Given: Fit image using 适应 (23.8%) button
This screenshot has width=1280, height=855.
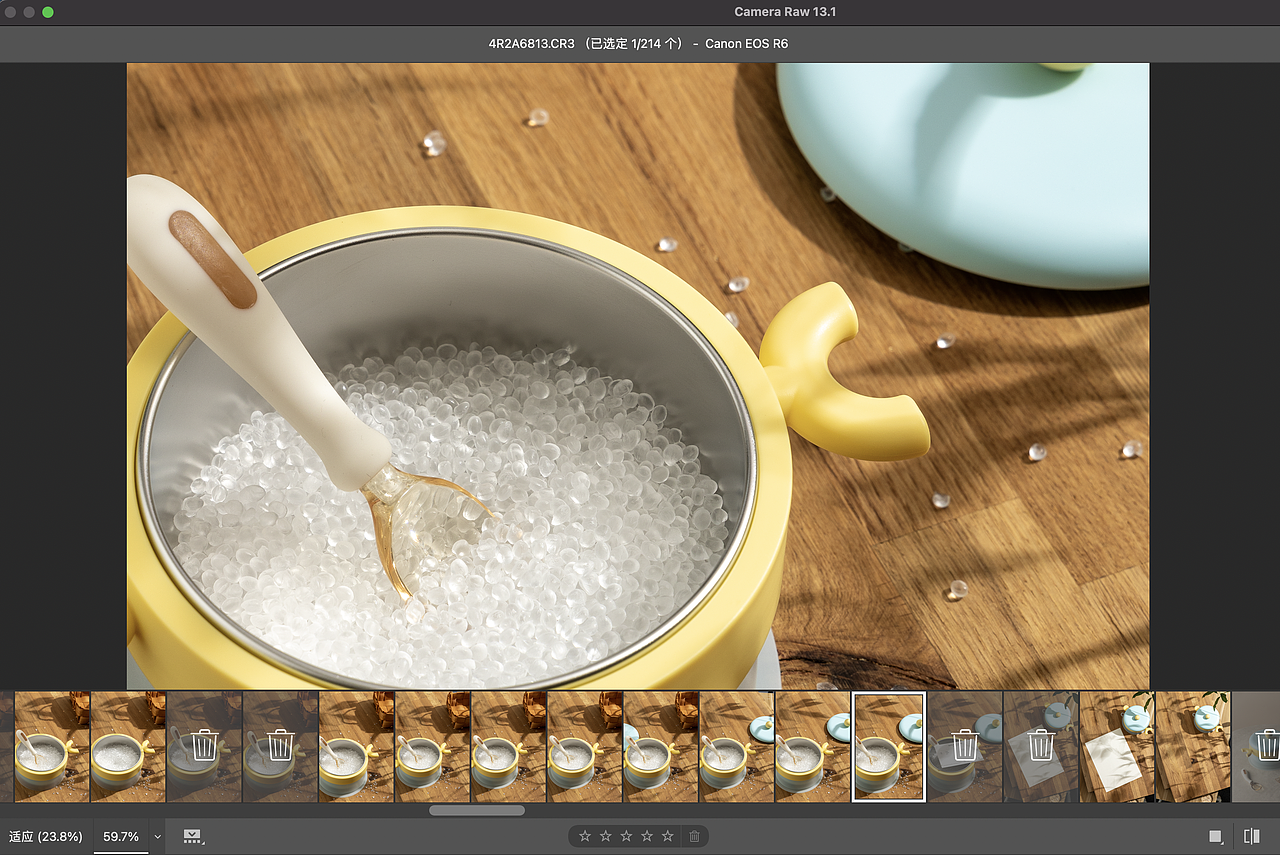Looking at the screenshot, I should pyautogui.click(x=46, y=836).
